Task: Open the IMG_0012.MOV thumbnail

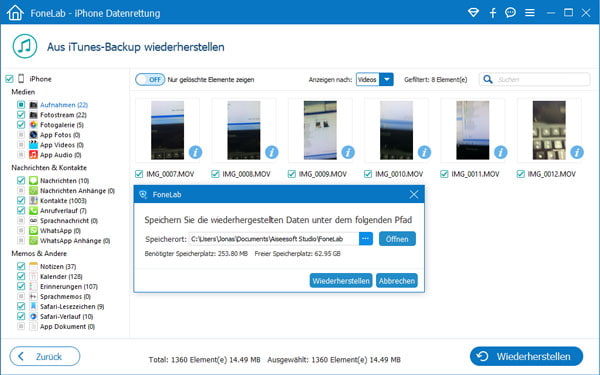Action: click(x=549, y=130)
